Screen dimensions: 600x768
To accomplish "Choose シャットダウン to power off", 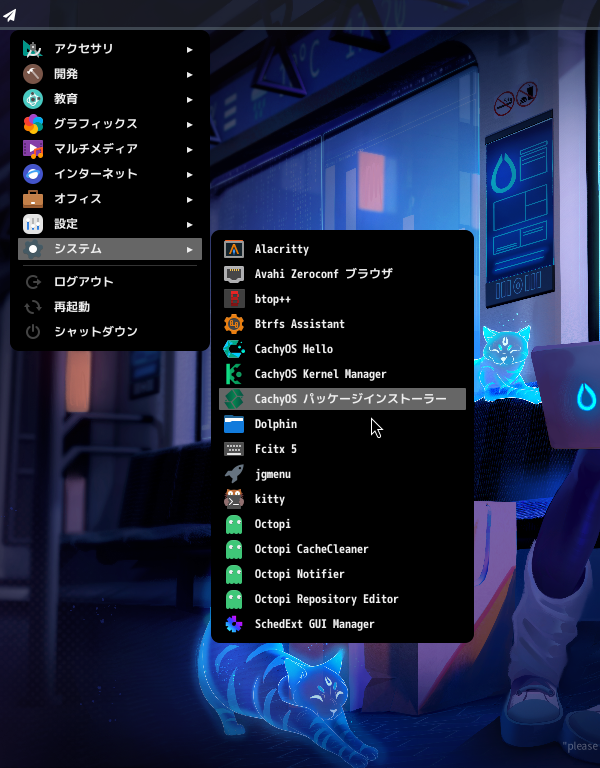I will 110,332.
